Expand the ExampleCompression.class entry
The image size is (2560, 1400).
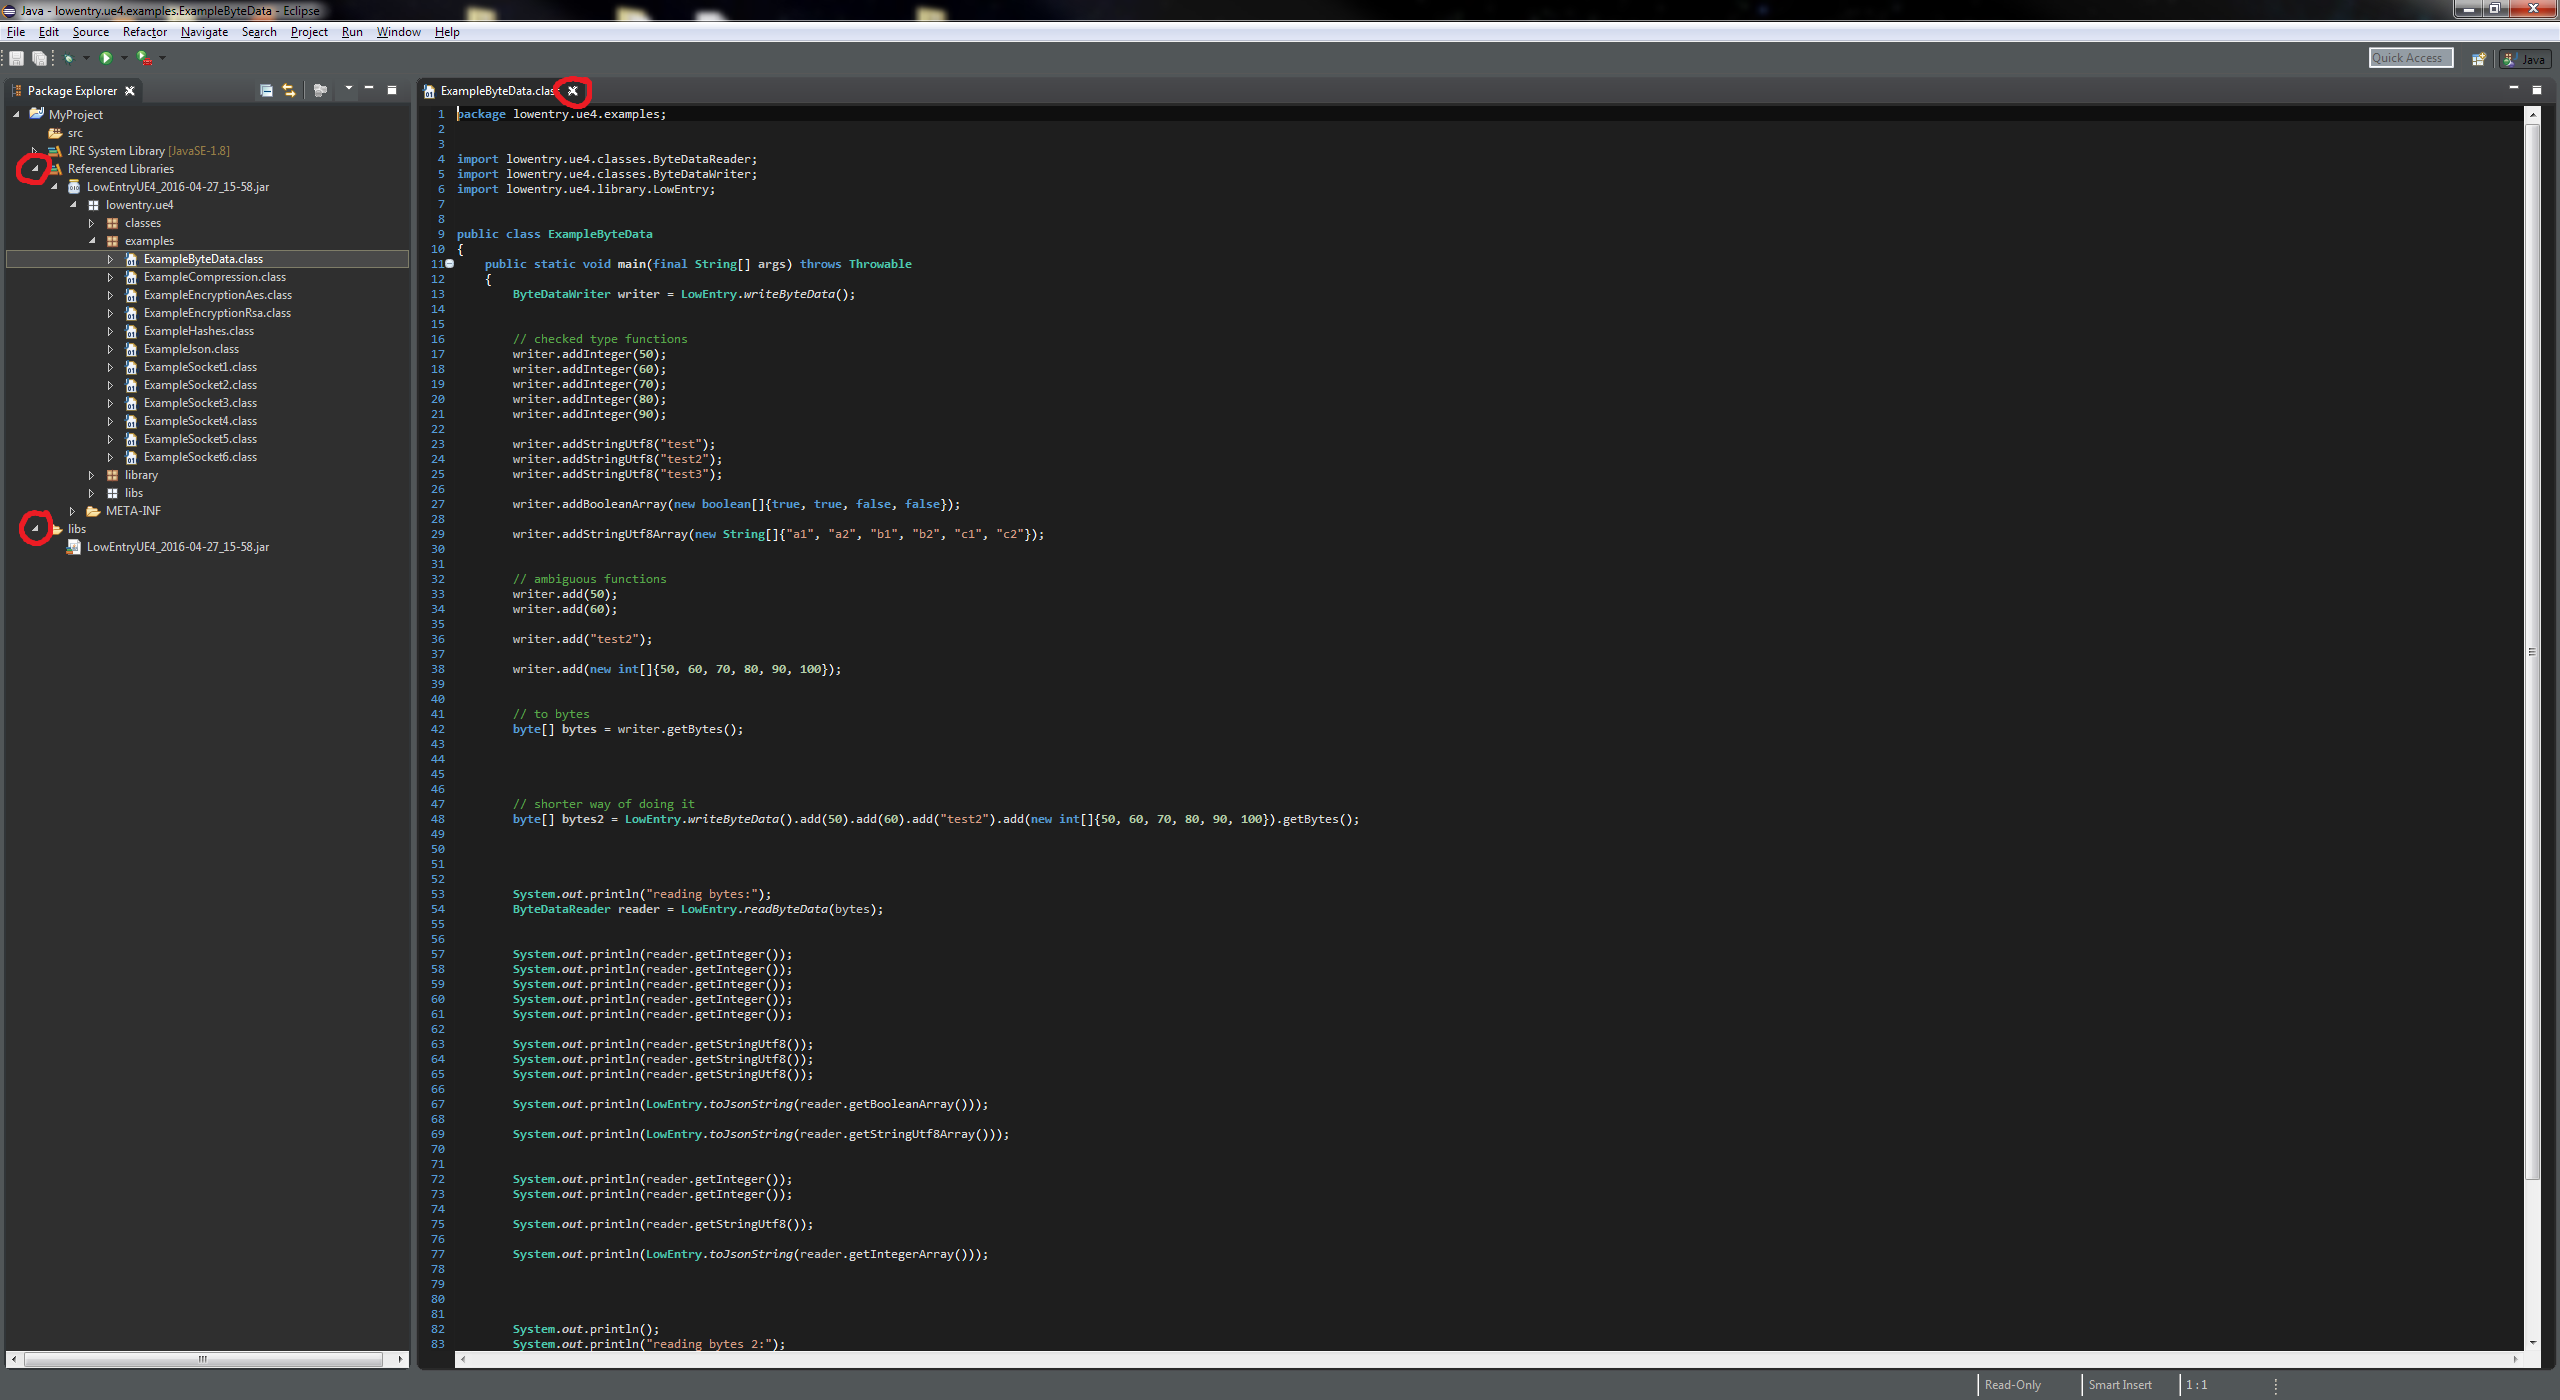110,276
